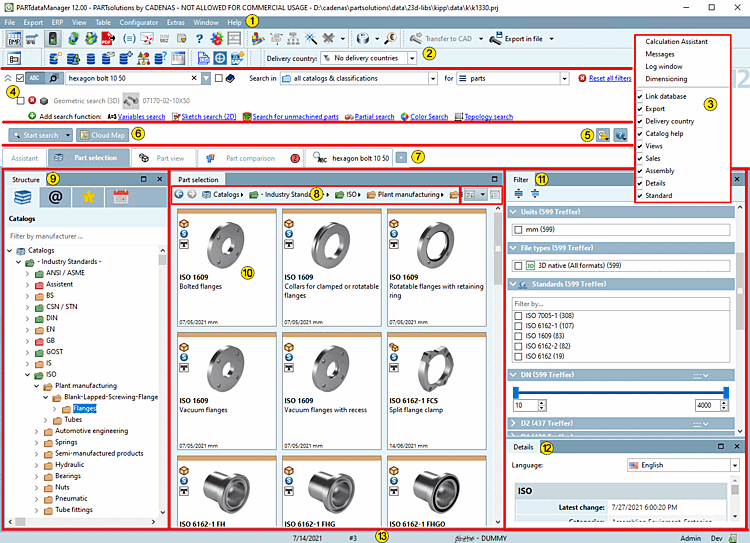Click the Filter by manufacturer field
Viewport: 750px width, 543px height.
pos(84,236)
